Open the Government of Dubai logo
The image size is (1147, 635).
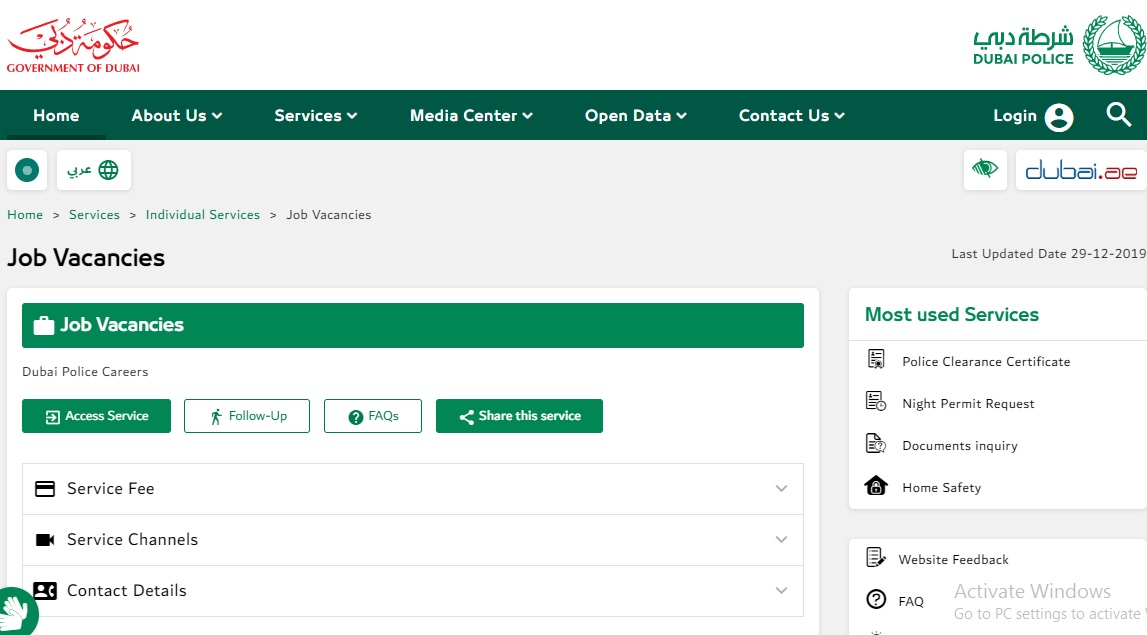pos(73,45)
